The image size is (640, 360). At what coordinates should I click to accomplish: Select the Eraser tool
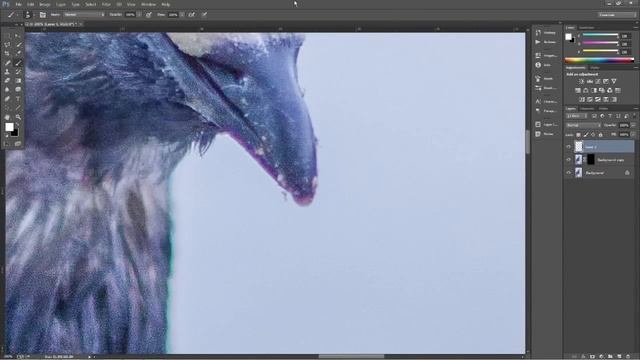7,81
